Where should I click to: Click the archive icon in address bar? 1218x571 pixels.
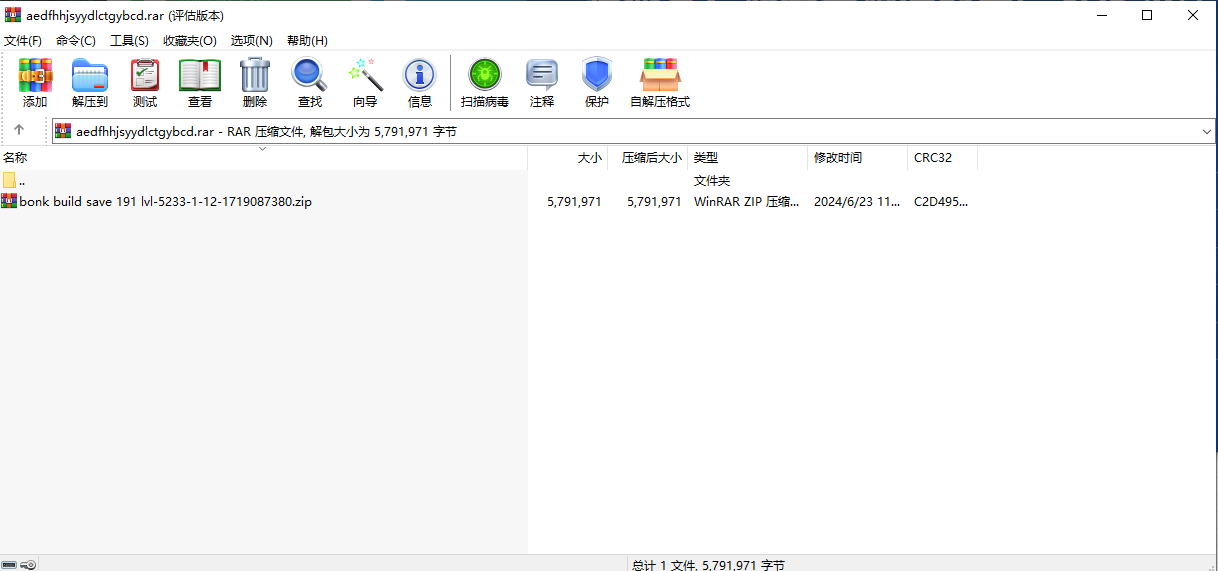tap(63, 131)
